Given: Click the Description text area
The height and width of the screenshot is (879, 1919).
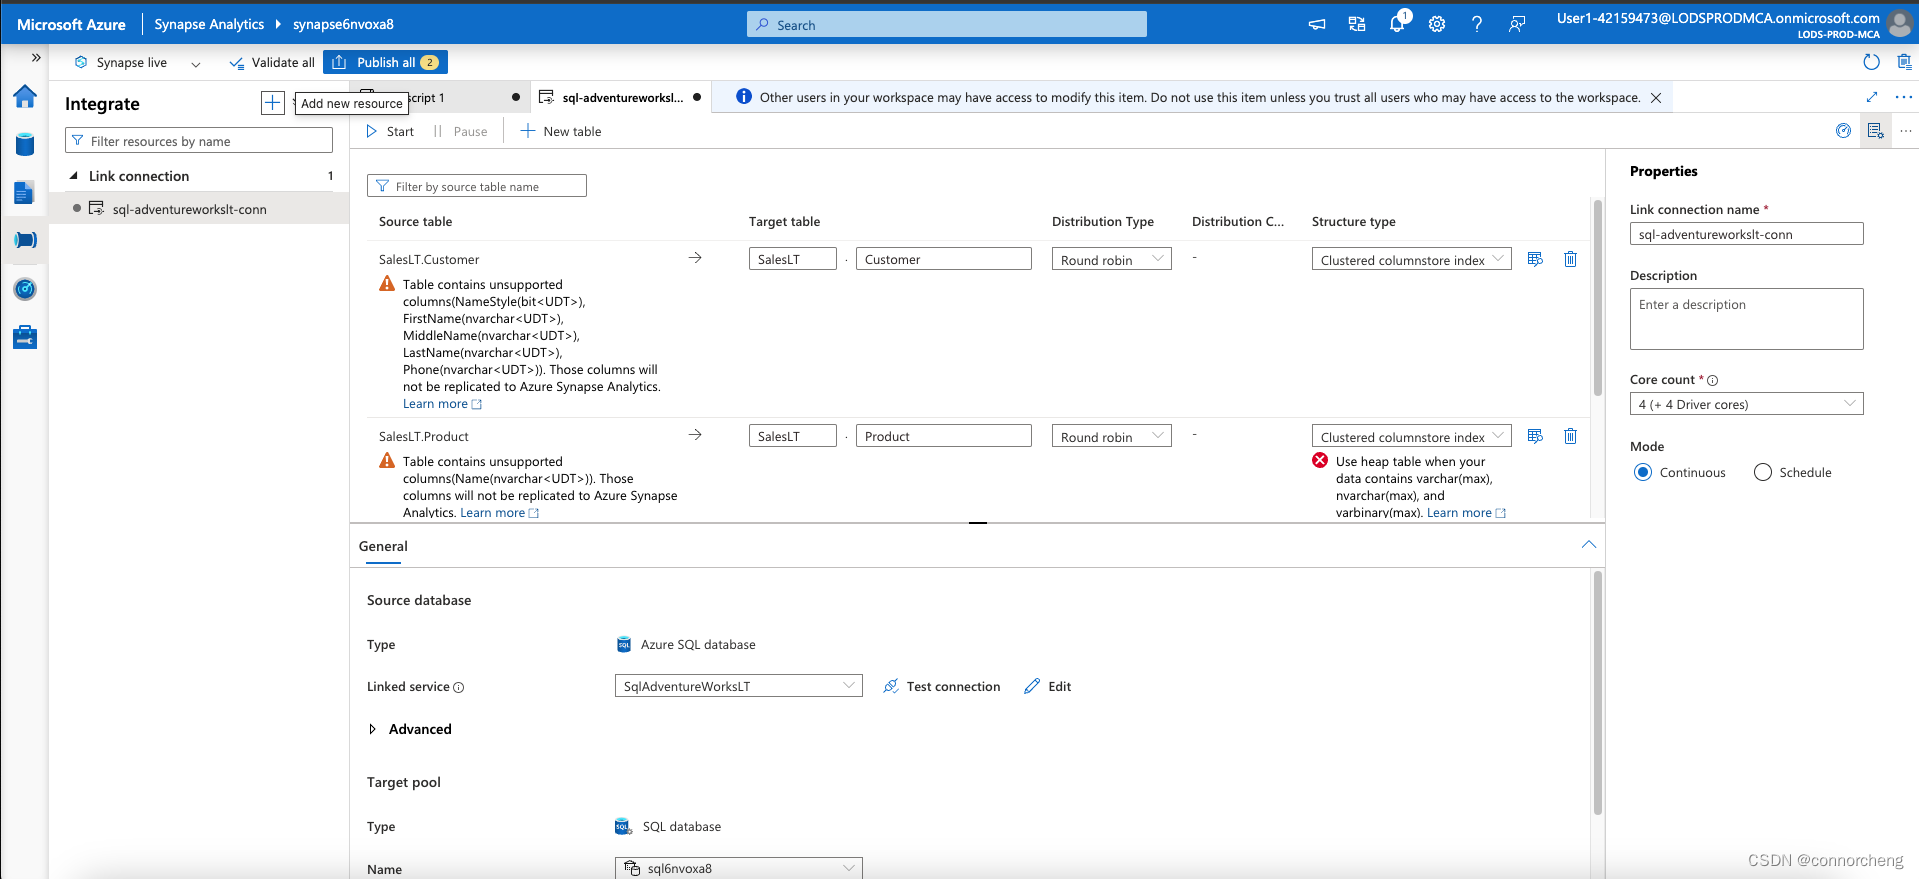Looking at the screenshot, I should click(1746, 319).
